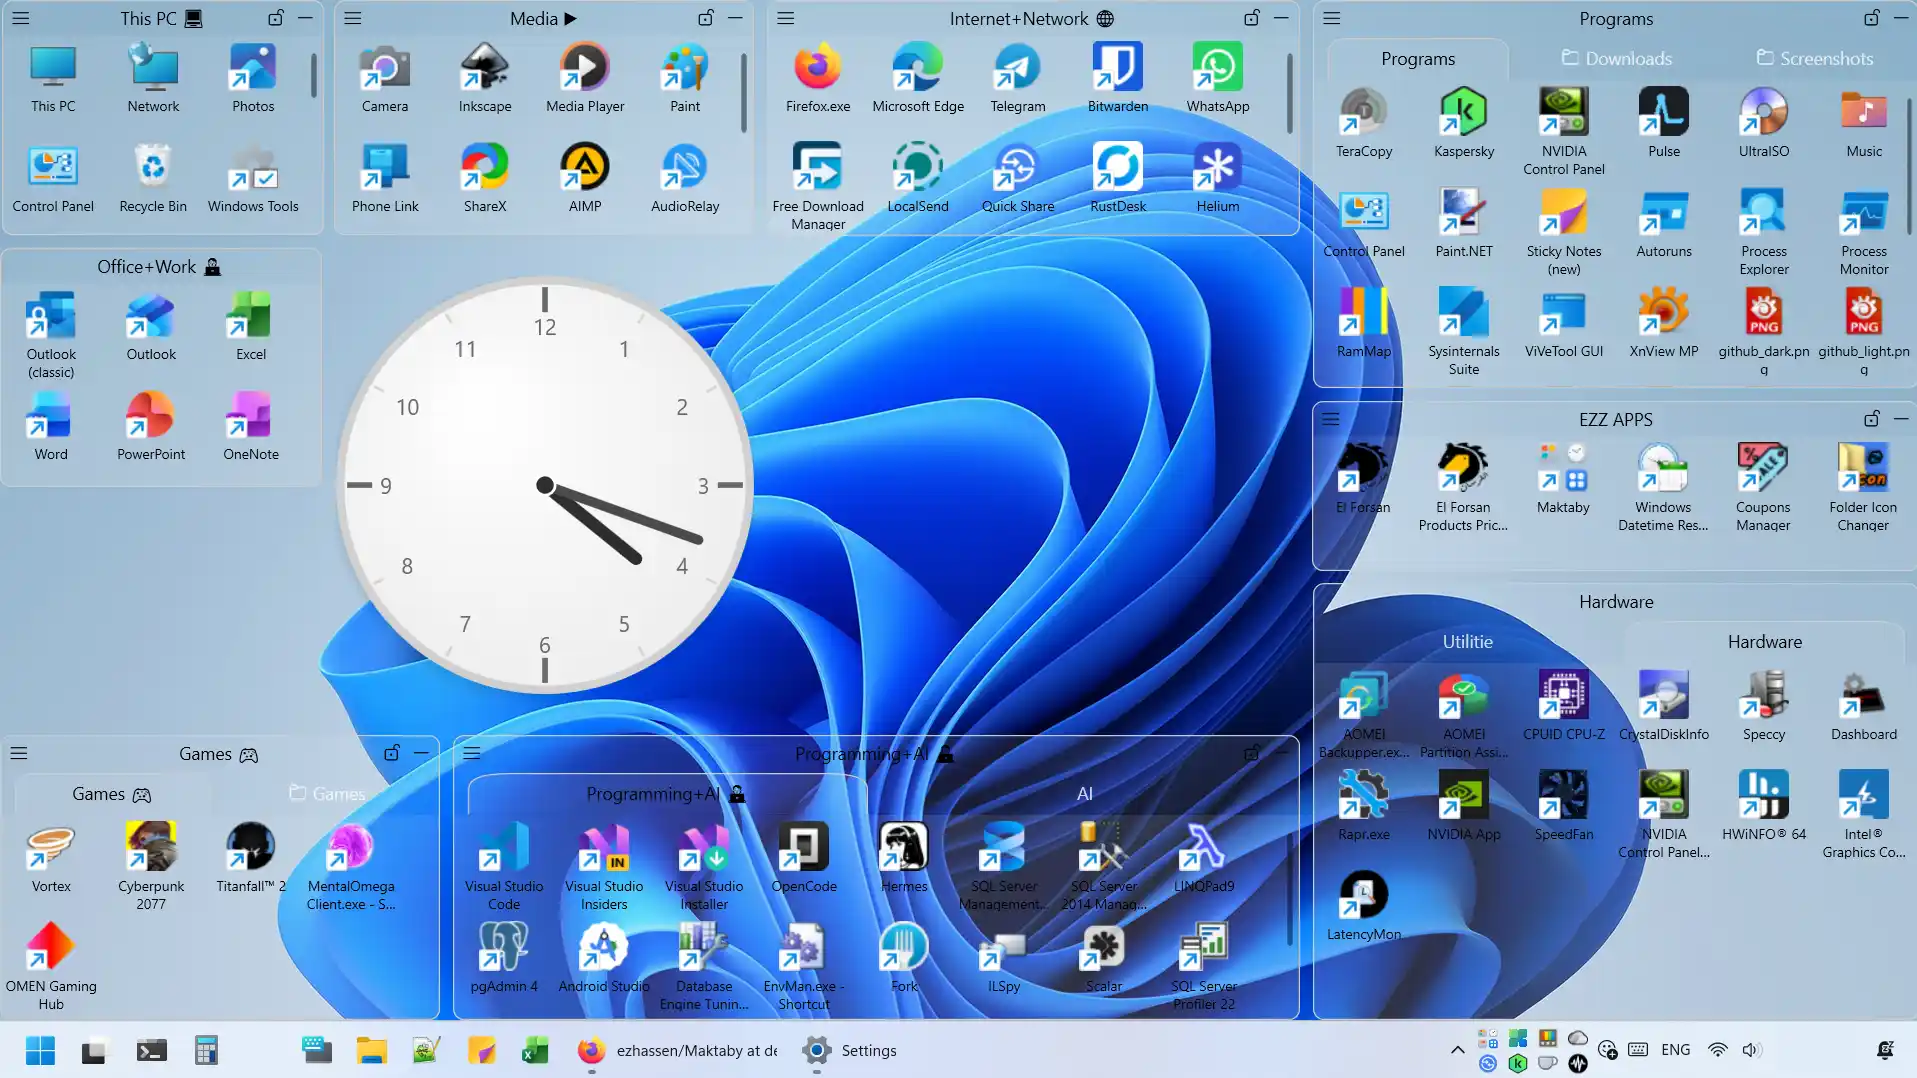Click ENG language indicator

point(1675,1050)
